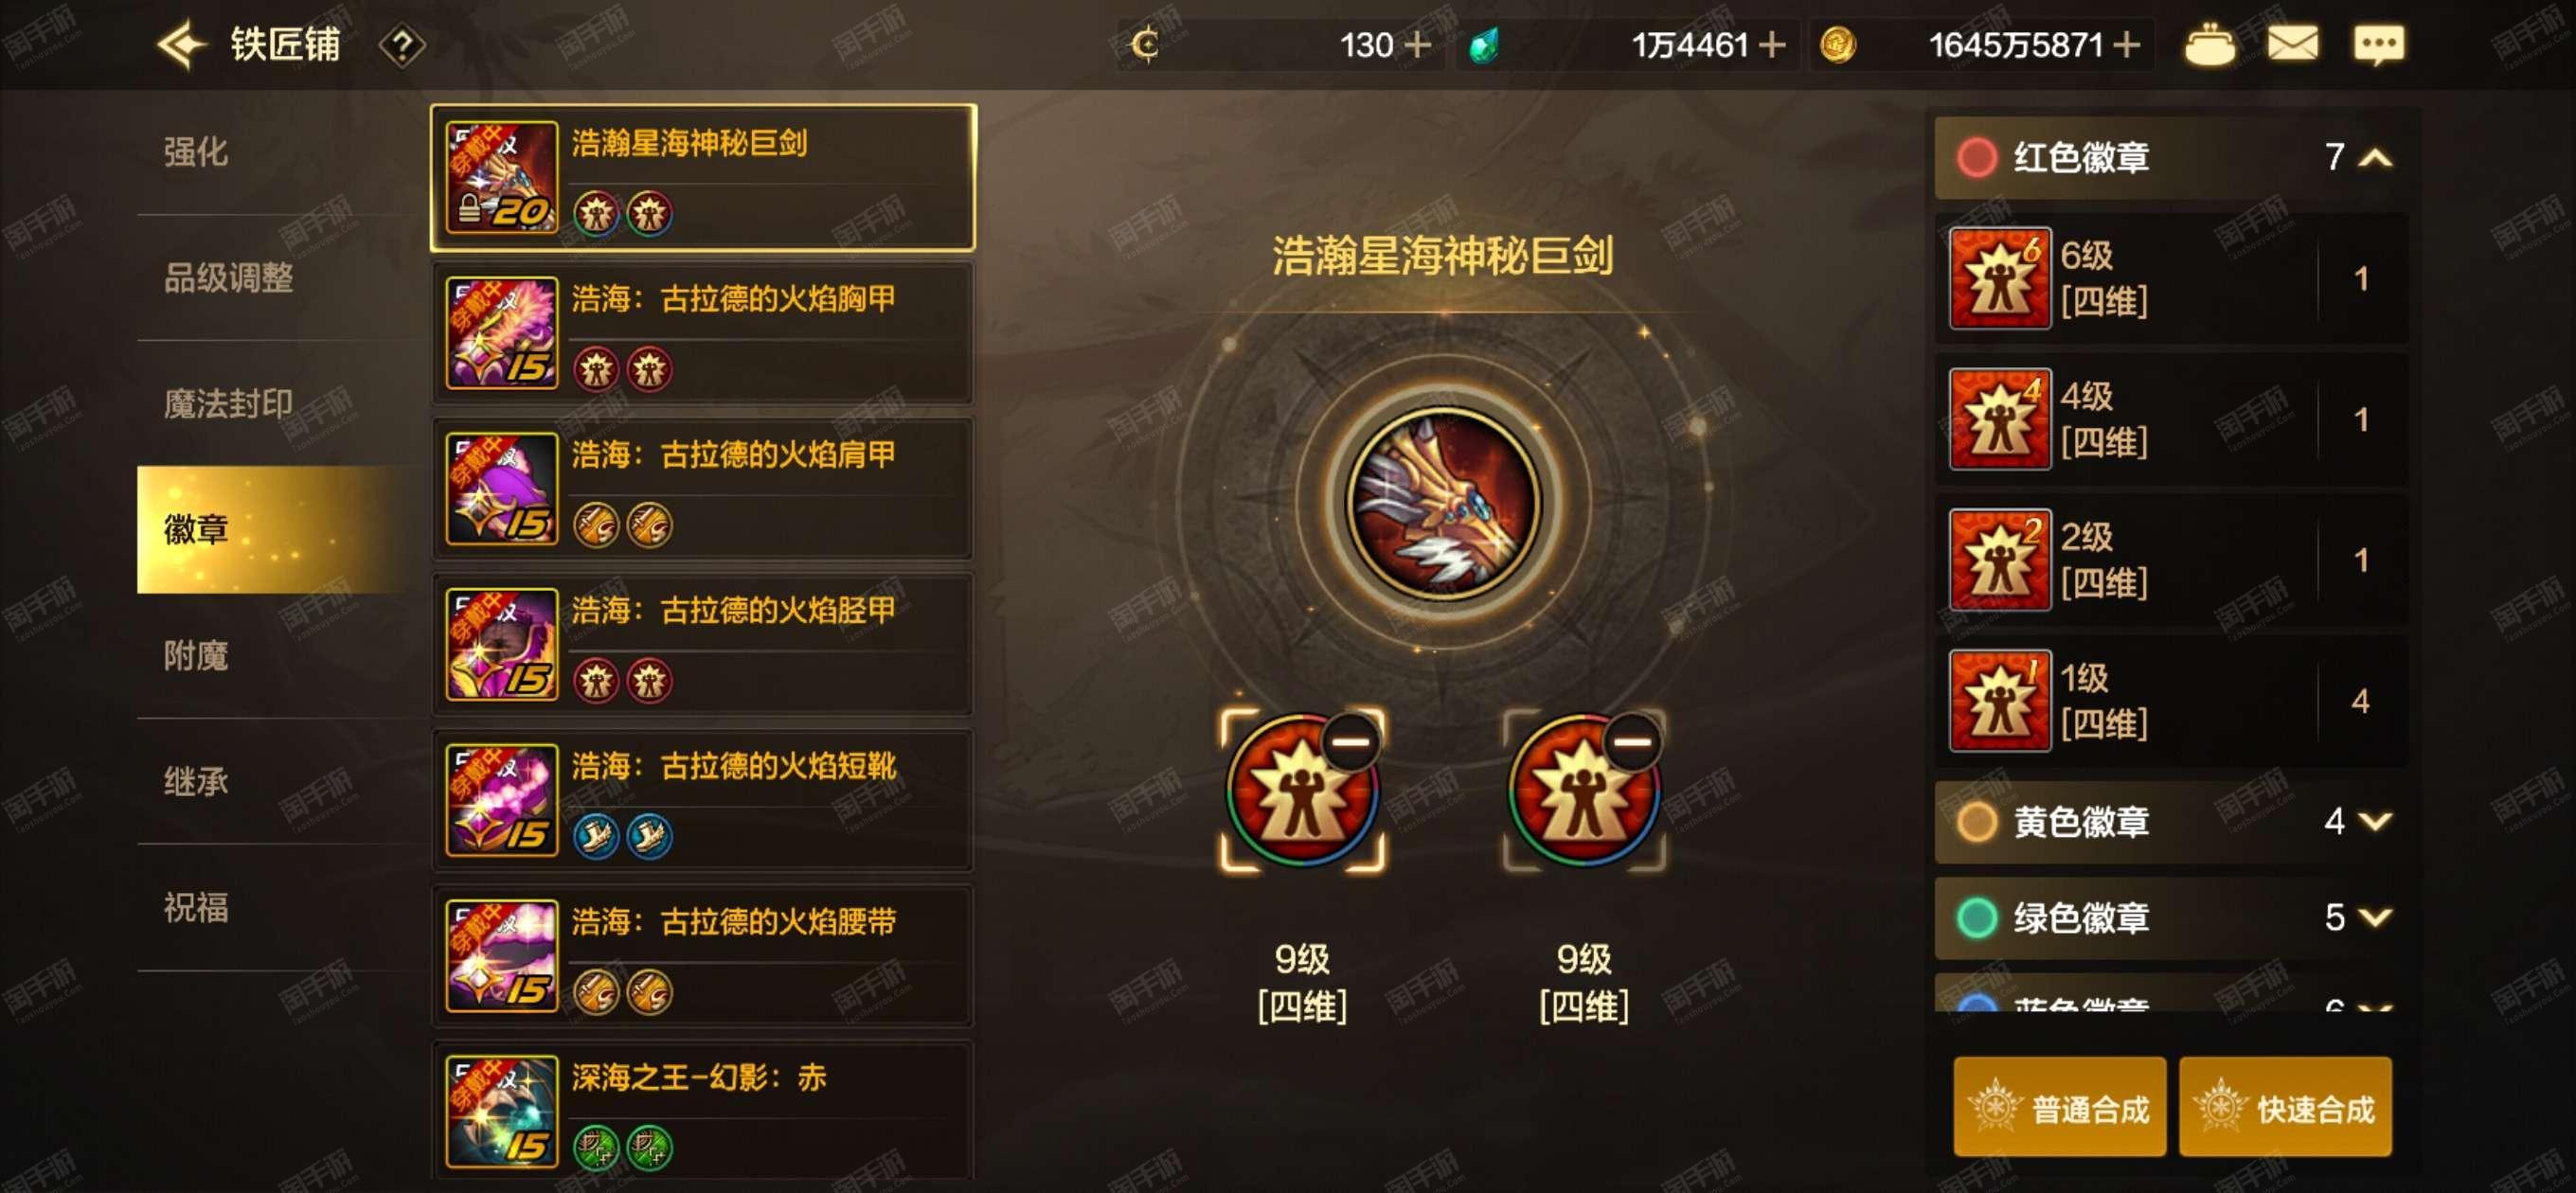Select 浩海：古拉德的火焰胸甲 equipment entry

[703, 333]
